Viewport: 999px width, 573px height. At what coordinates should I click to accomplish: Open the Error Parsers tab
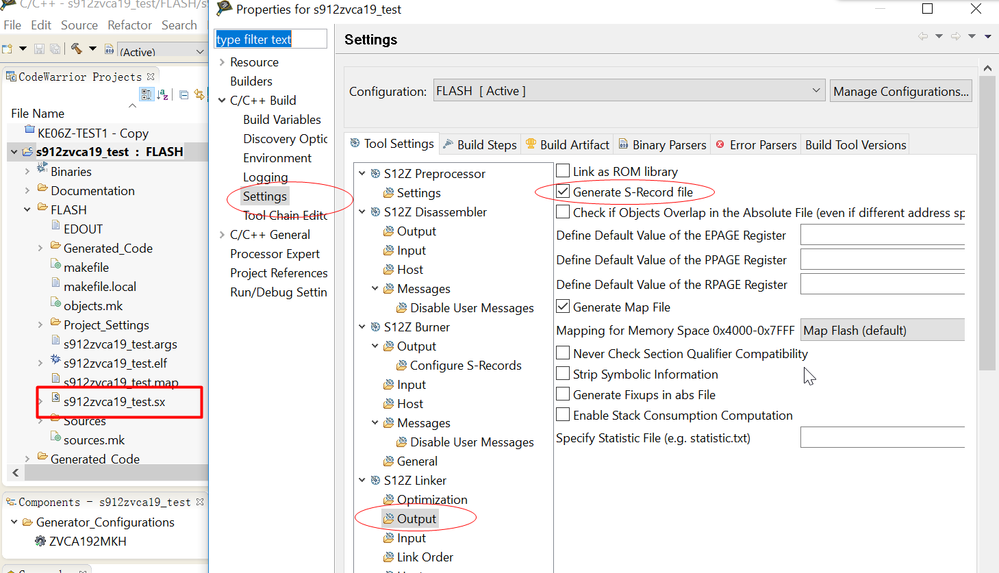755,145
